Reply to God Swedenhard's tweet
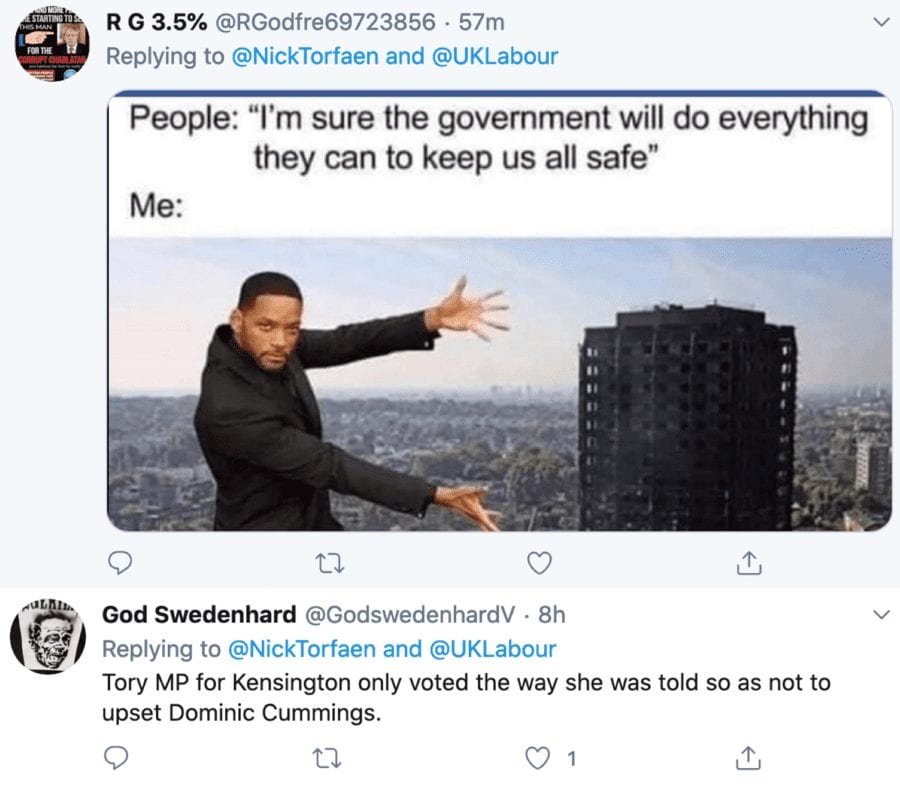900x786 pixels. [x=120, y=759]
